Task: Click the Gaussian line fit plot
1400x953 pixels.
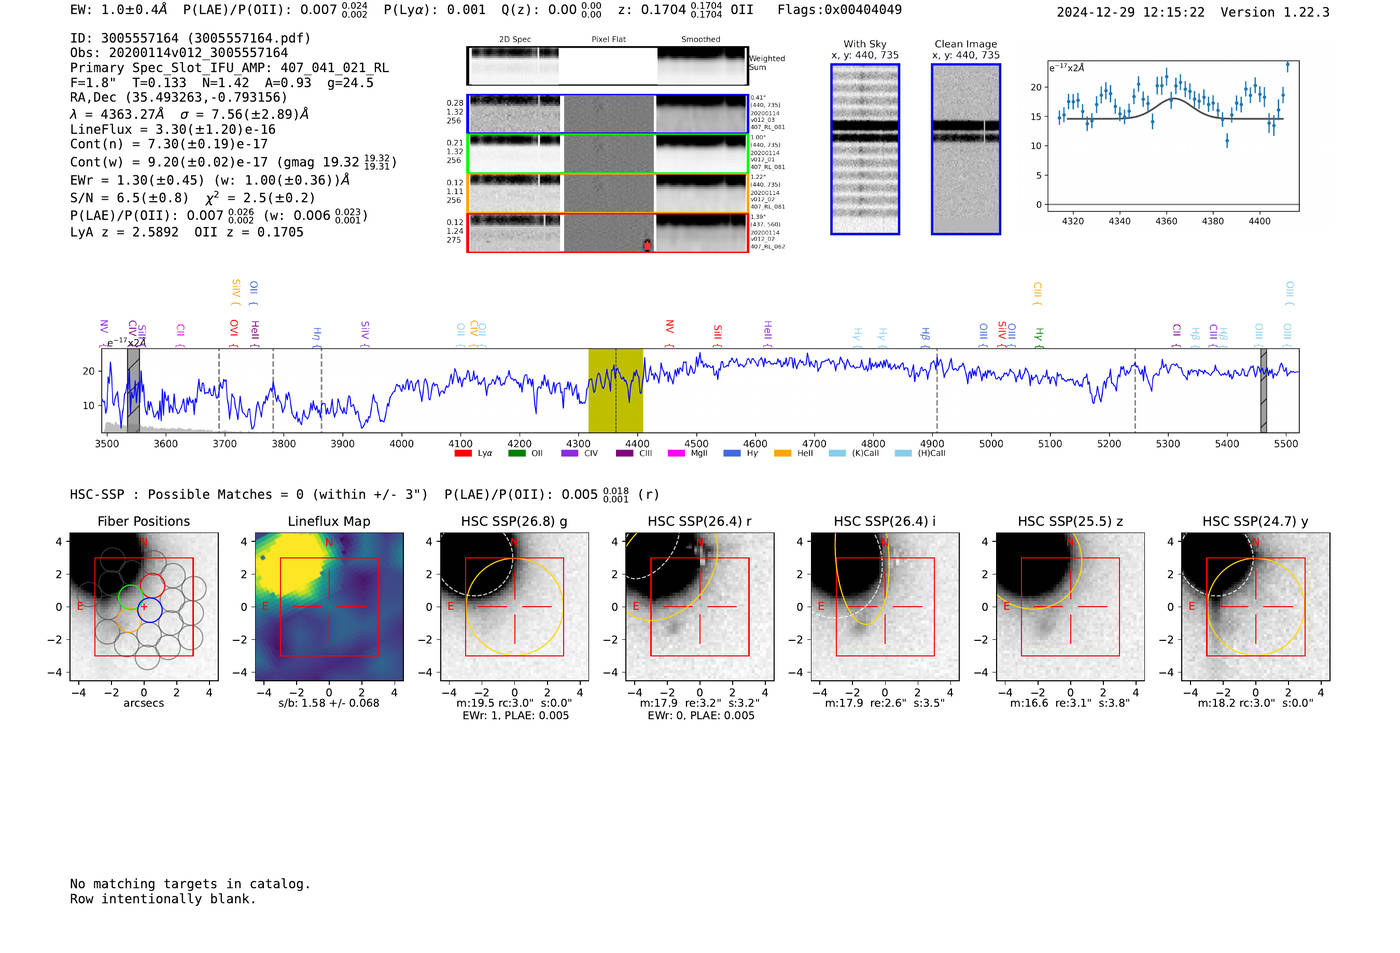Action: tap(1172, 135)
